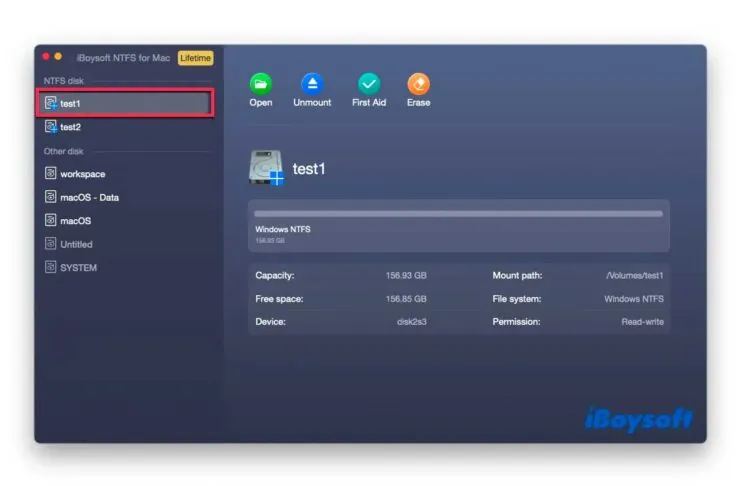Click the iBoysoft NTFS for Mac title
Screen dimensions: 741x486
[123, 58]
